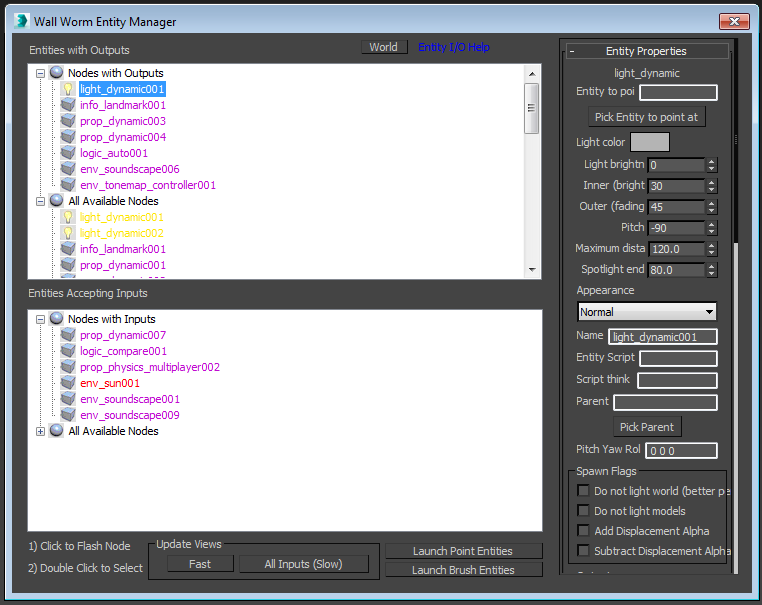Select prop_physics_multiplayer002 tree node
Screen dimensions: 762x605
click(150, 367)
